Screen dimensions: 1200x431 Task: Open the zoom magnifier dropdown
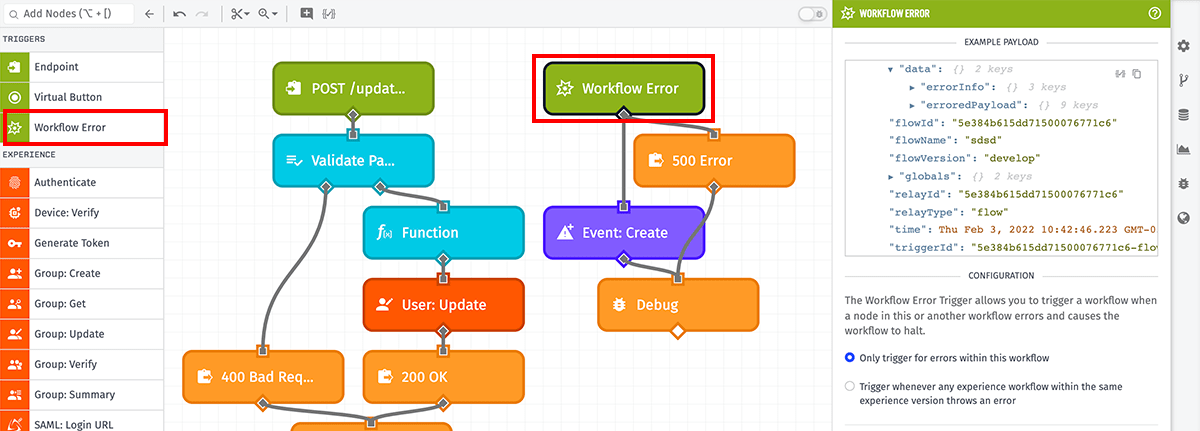267,14
